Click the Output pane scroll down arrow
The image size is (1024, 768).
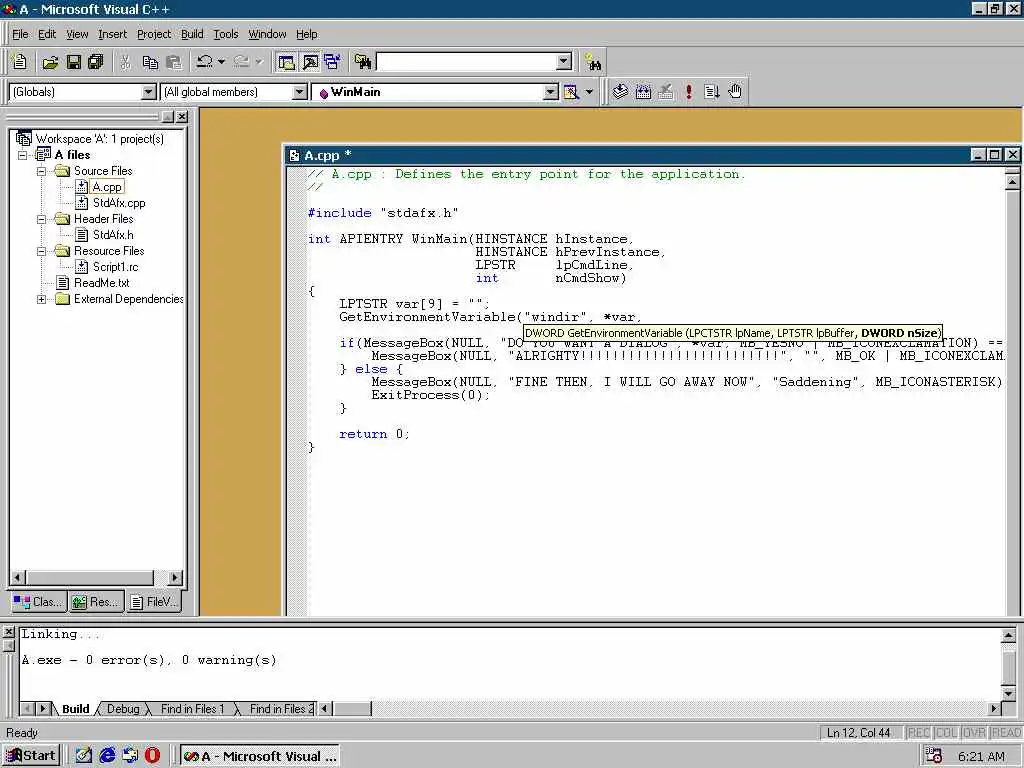[x=1008, y=692]
